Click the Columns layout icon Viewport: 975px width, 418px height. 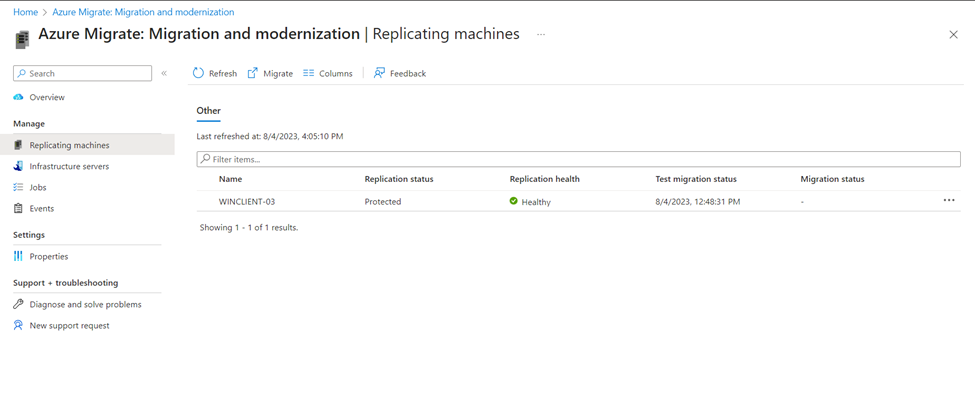pos(308,73)
